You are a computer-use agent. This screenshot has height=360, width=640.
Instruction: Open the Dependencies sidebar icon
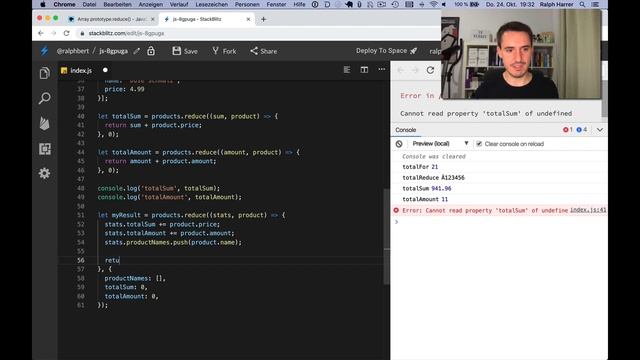[x=44, y=149]
